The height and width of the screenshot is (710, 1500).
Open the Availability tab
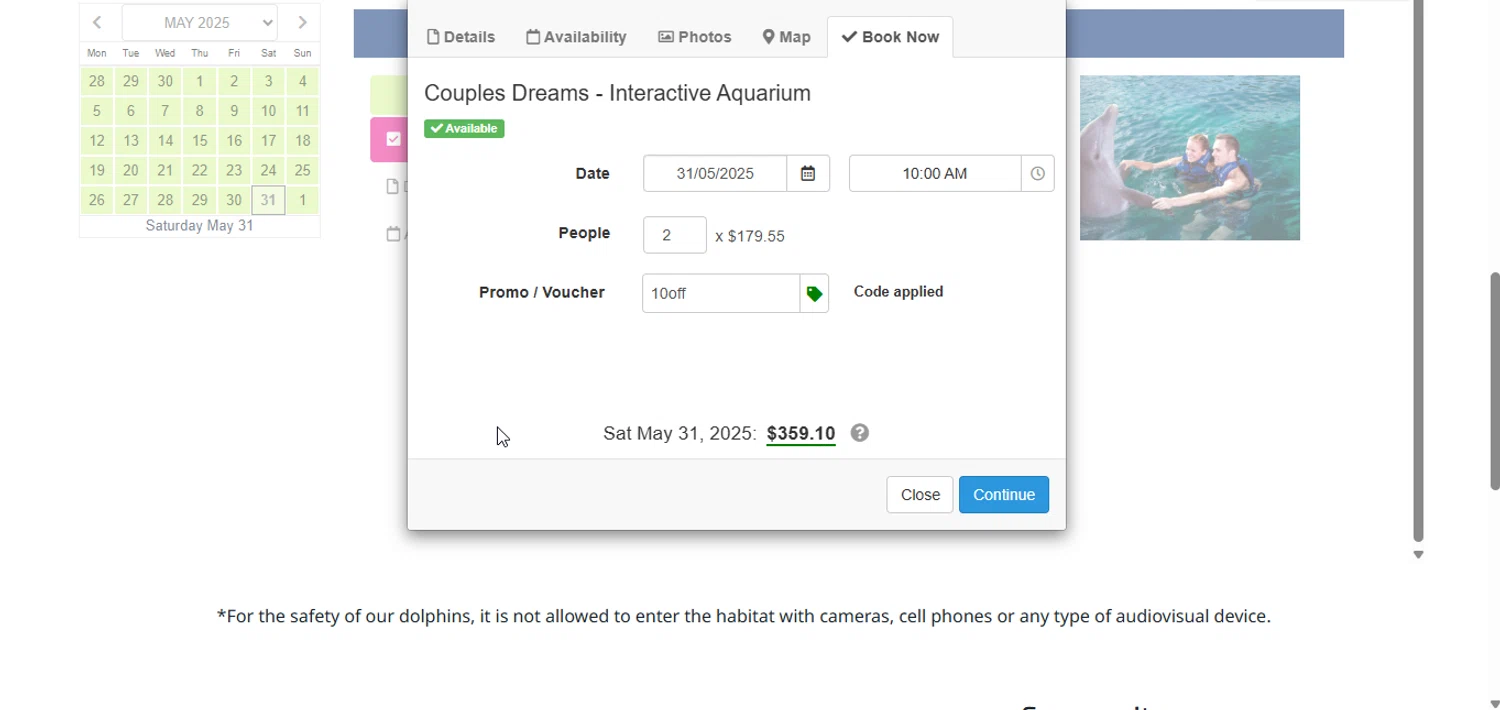click(x=576, y=37)
